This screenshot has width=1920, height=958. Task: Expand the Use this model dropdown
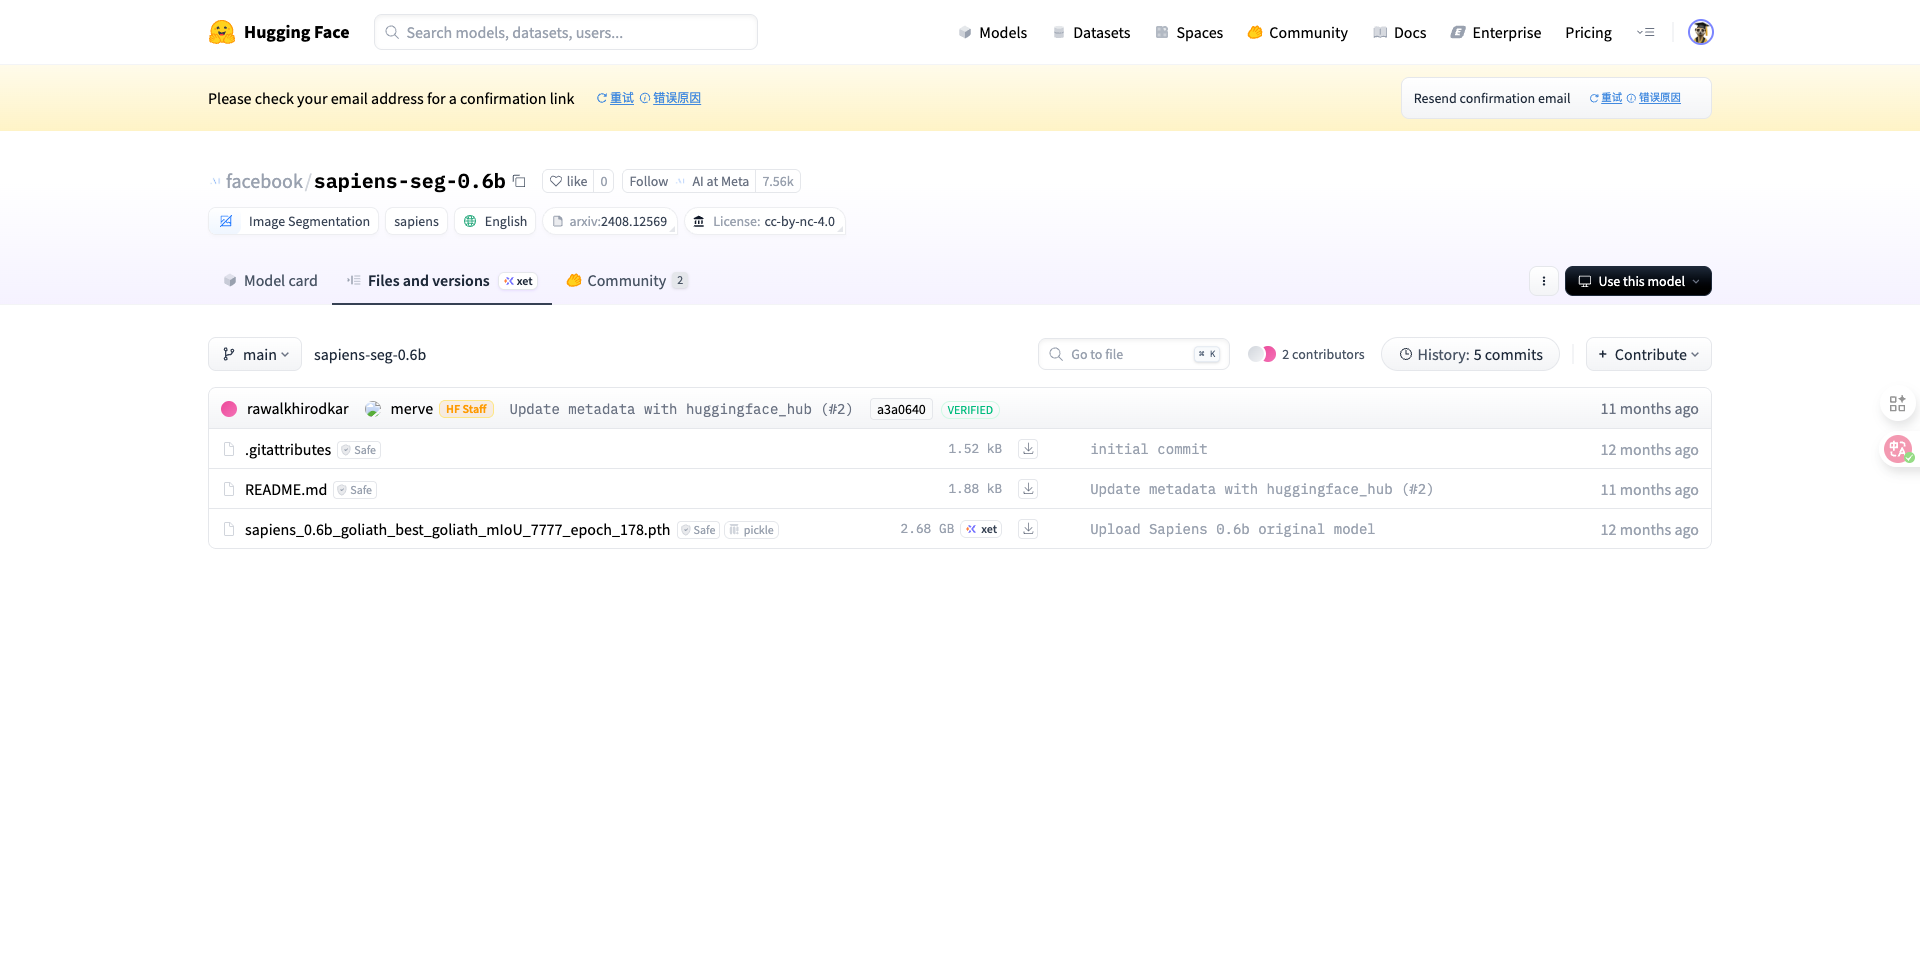[x=1638, y=281]
